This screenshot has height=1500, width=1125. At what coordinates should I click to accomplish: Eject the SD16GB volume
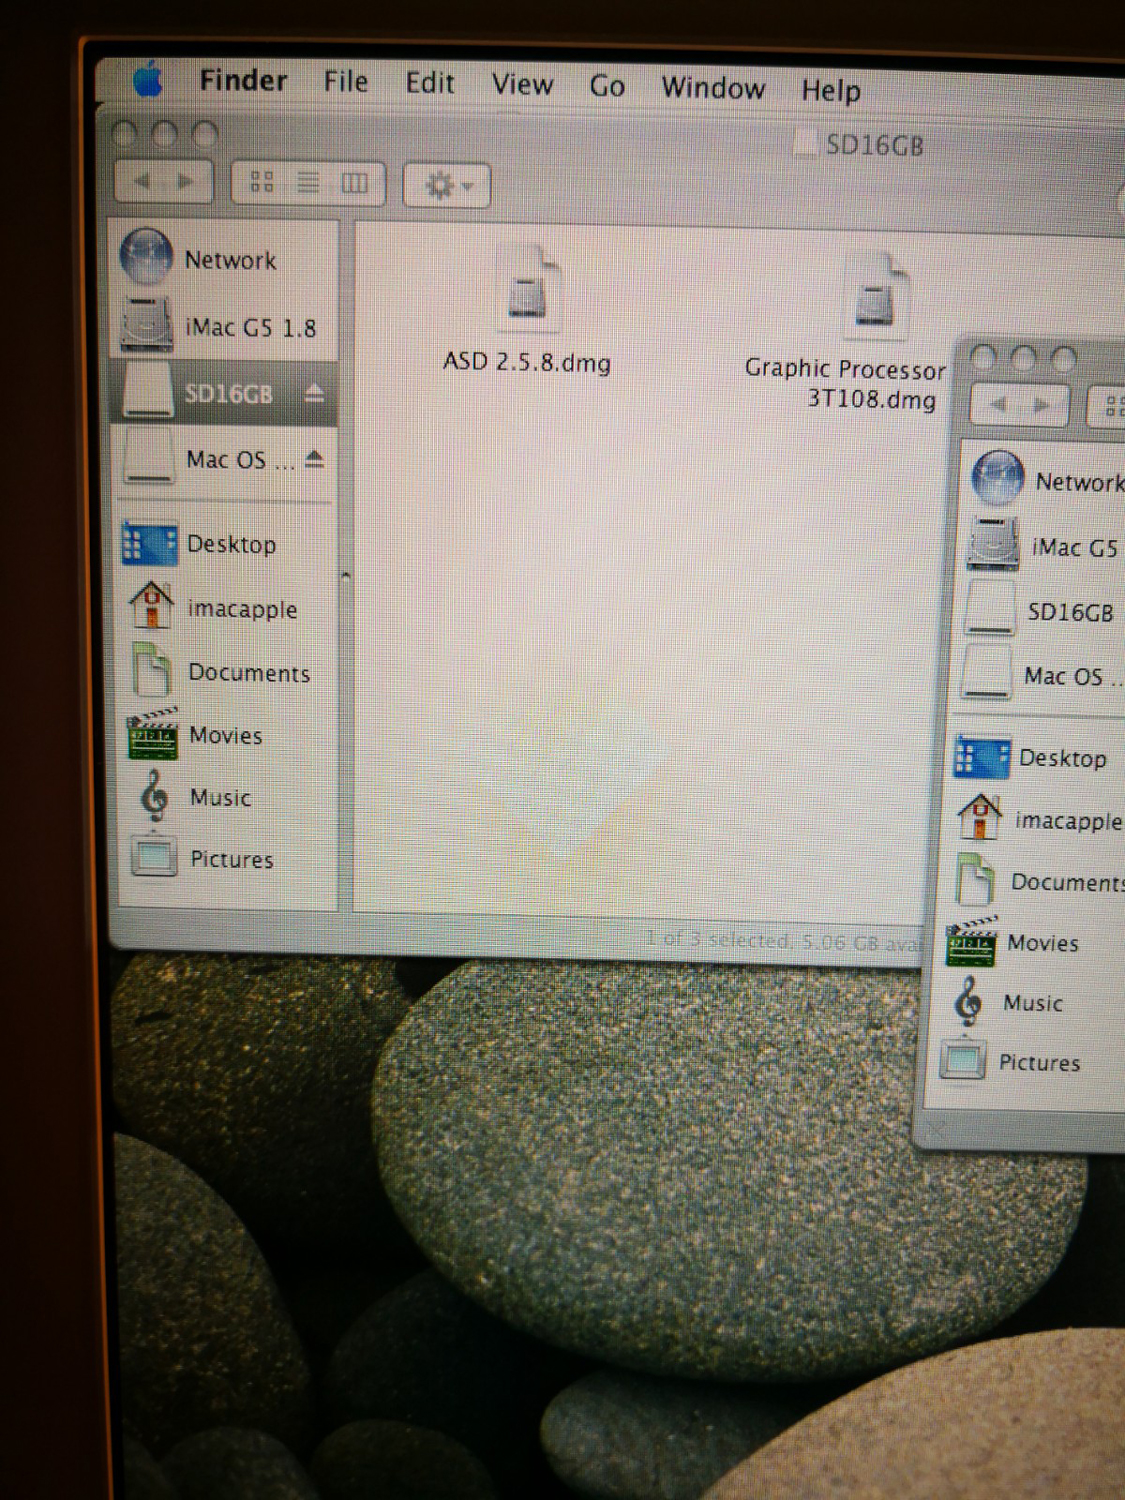[x=314, y=393]
